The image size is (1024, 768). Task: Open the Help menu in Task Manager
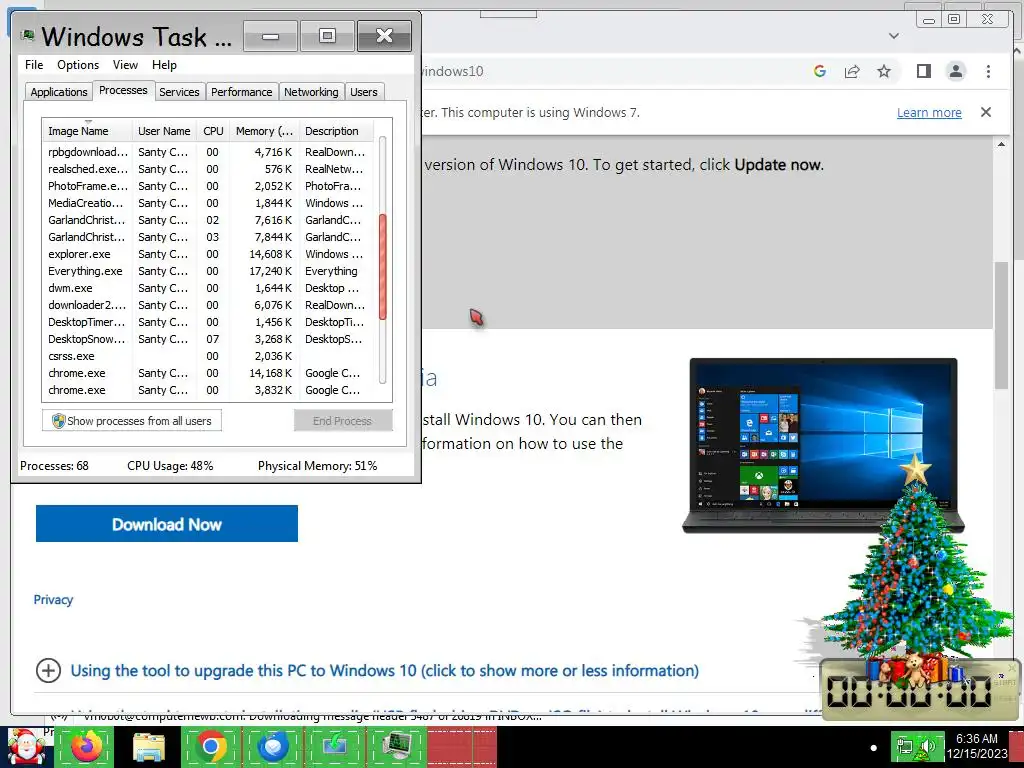(164, 65)
